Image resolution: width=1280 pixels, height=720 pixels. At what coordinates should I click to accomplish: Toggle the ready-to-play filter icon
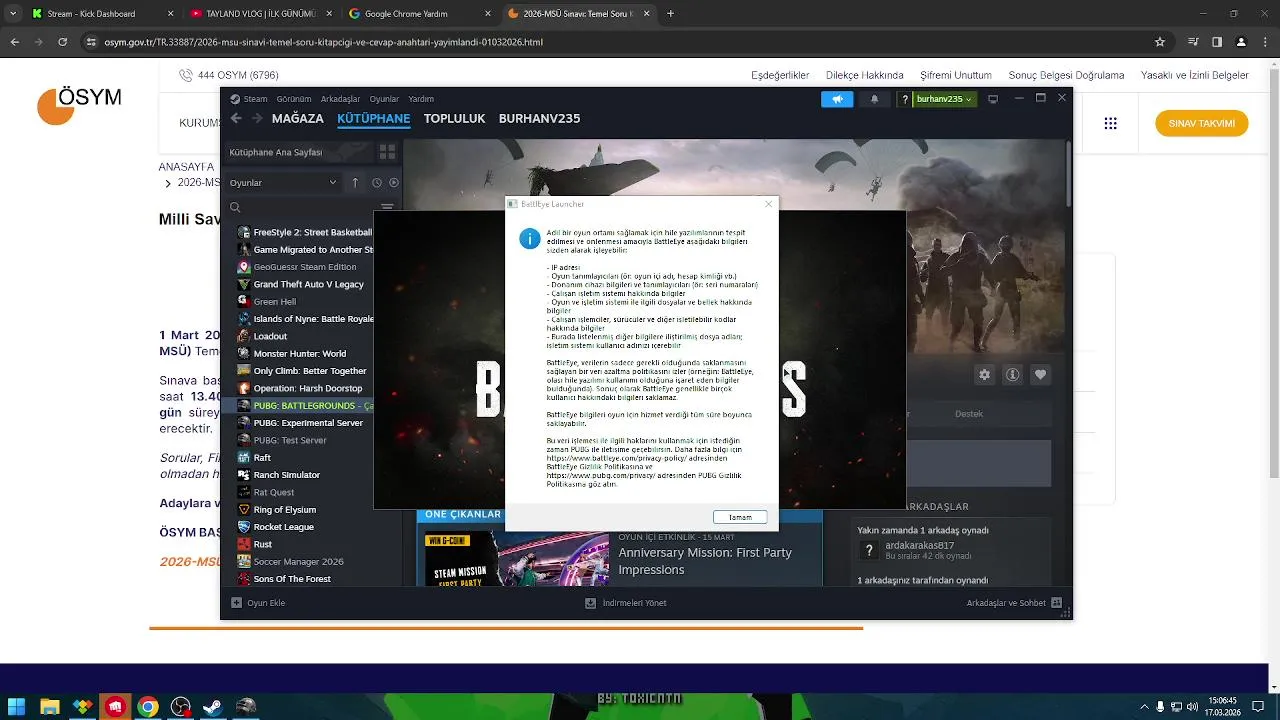point(394,183)
